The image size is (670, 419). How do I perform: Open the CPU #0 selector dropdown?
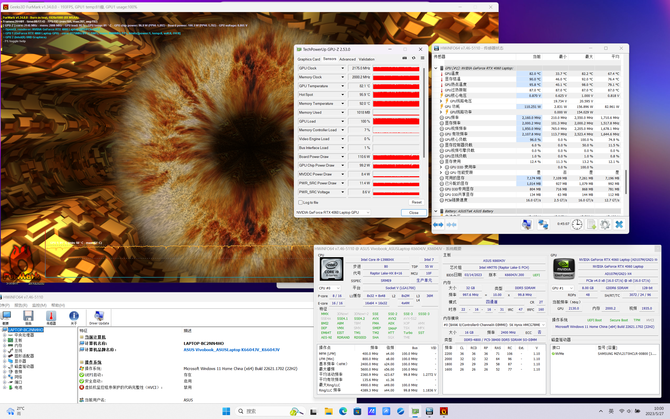tap(329, 288)
